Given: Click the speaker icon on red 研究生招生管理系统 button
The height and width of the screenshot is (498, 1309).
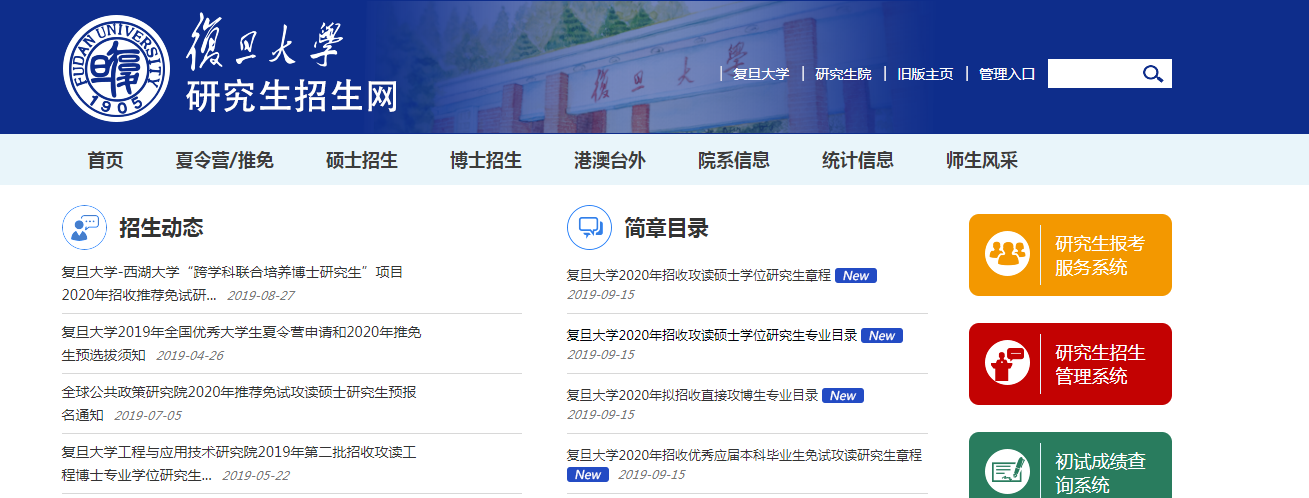Looking at the screenshot, I should coord(1007,363).
